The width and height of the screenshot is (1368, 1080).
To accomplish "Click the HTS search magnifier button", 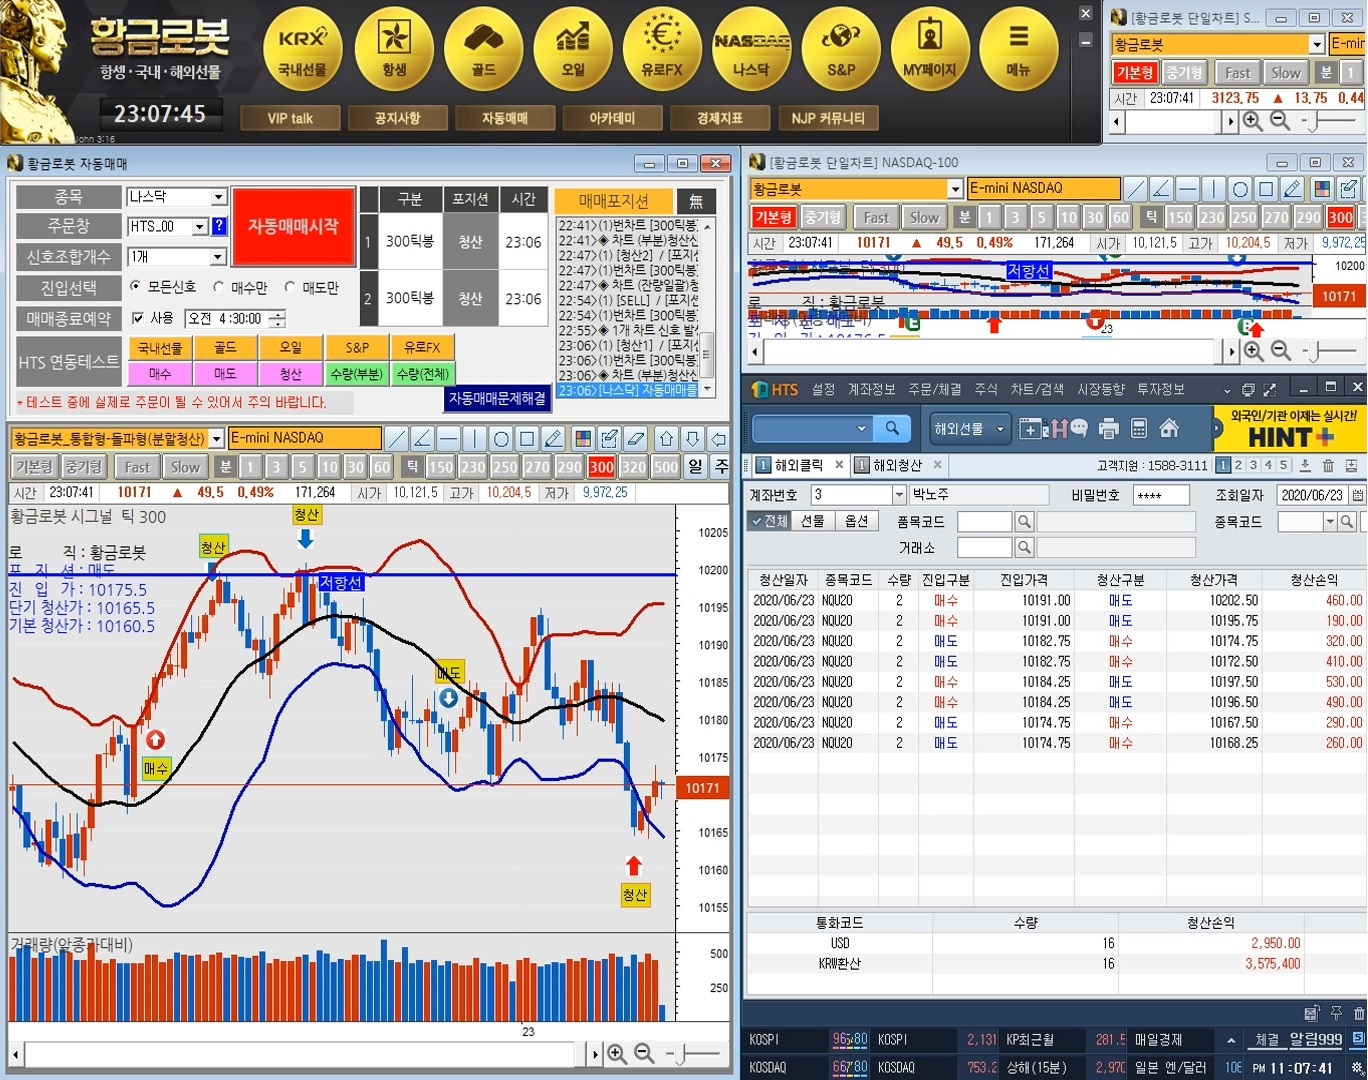I will [x=892, y=428].
